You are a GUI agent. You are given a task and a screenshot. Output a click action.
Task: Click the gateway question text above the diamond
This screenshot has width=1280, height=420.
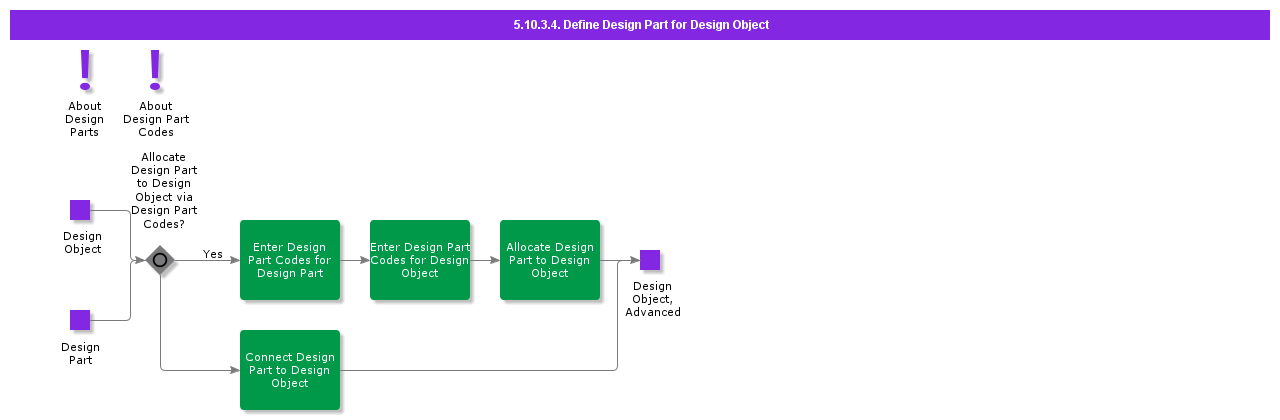pyautogui.click(x=164, y=191)
